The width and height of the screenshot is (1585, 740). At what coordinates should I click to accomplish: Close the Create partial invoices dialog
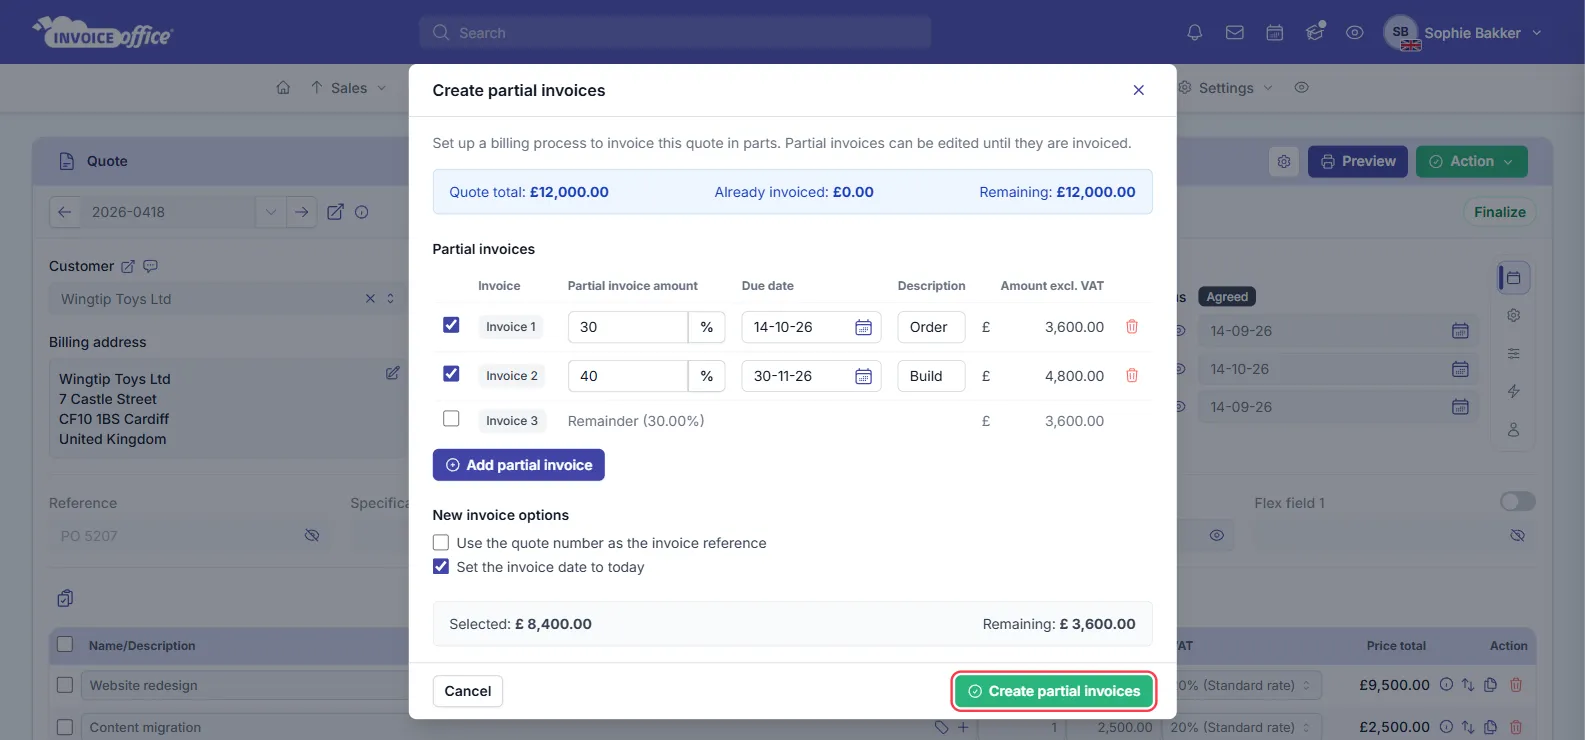[x=1138, y=90]
